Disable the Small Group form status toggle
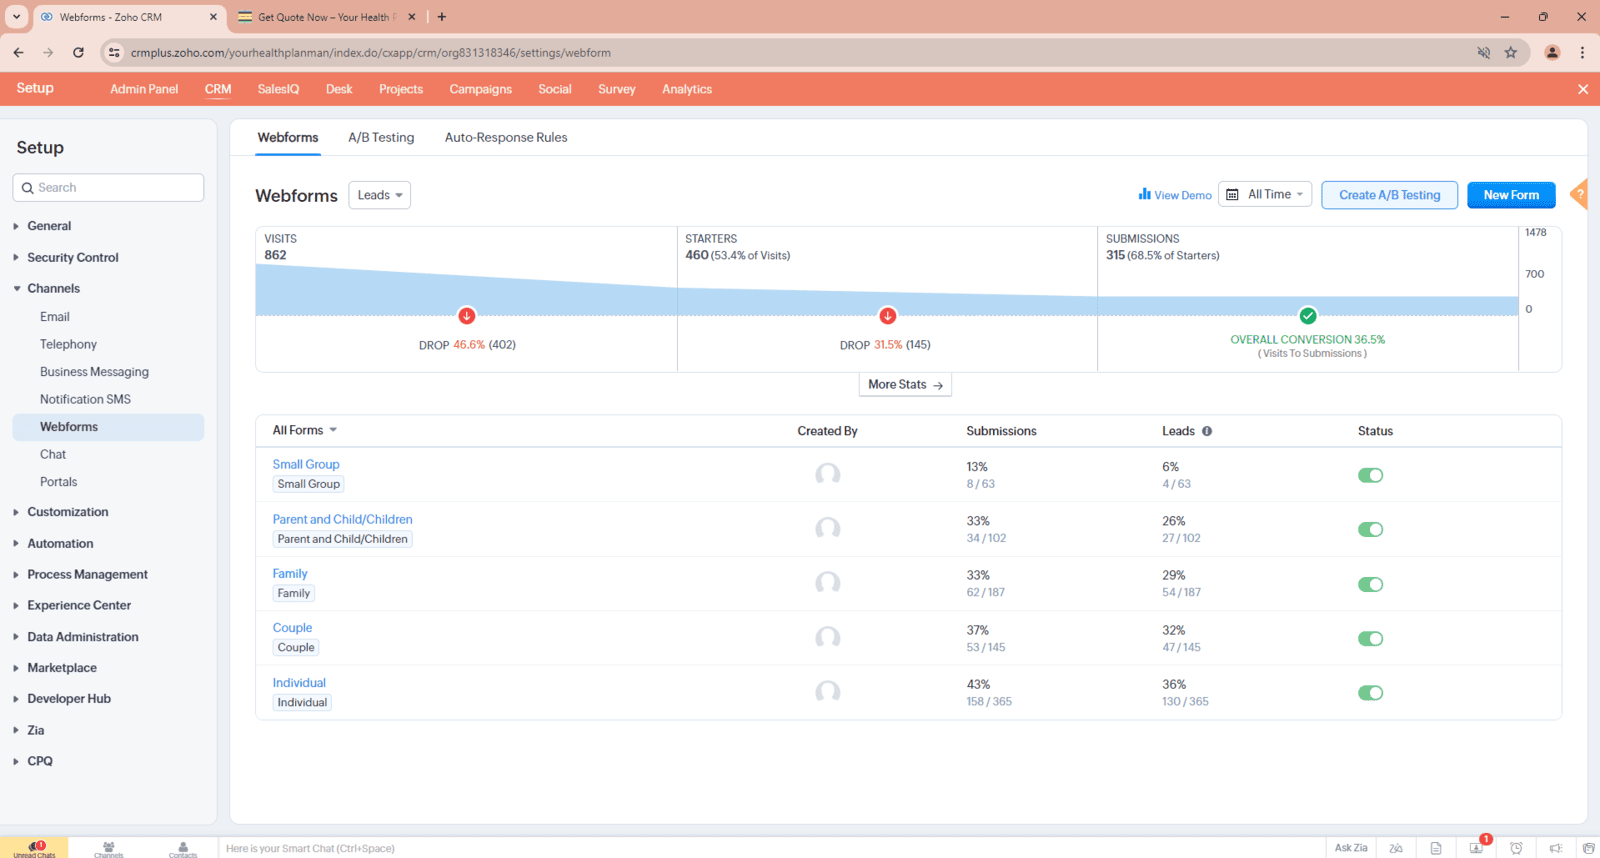The image size is (1600, 858). tap(1370, 475)
